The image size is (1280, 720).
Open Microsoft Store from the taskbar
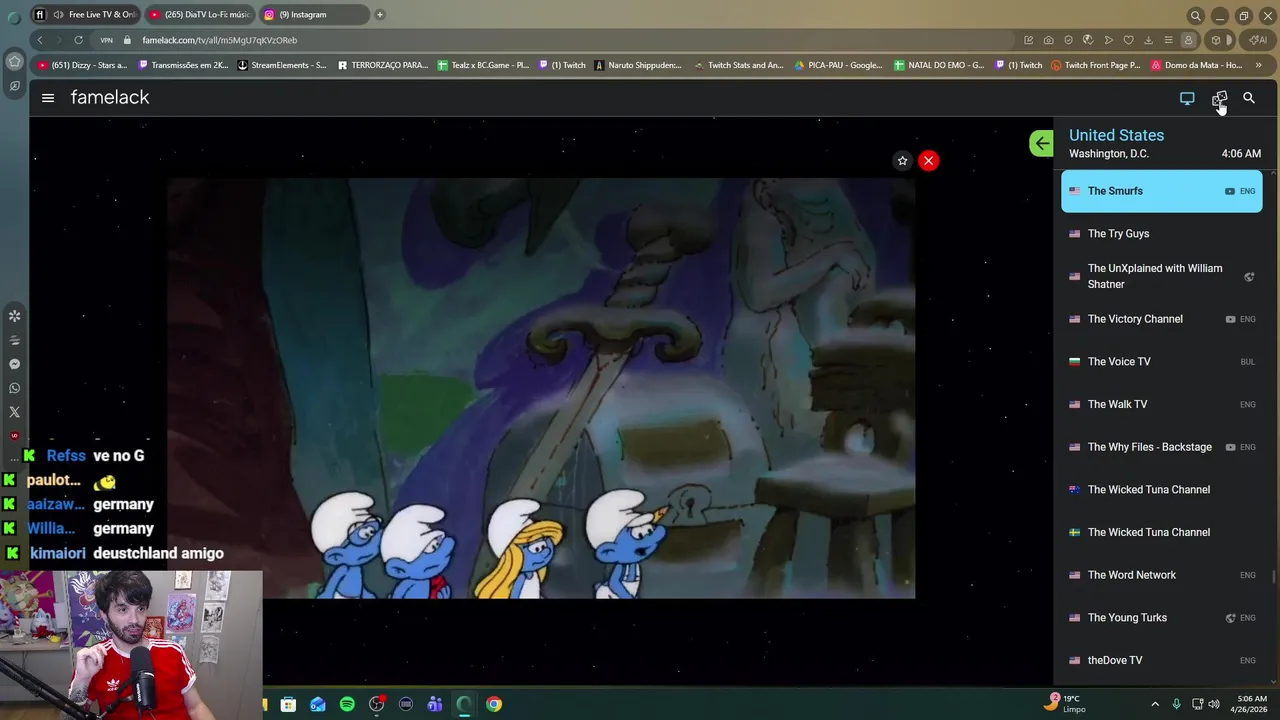288,704
